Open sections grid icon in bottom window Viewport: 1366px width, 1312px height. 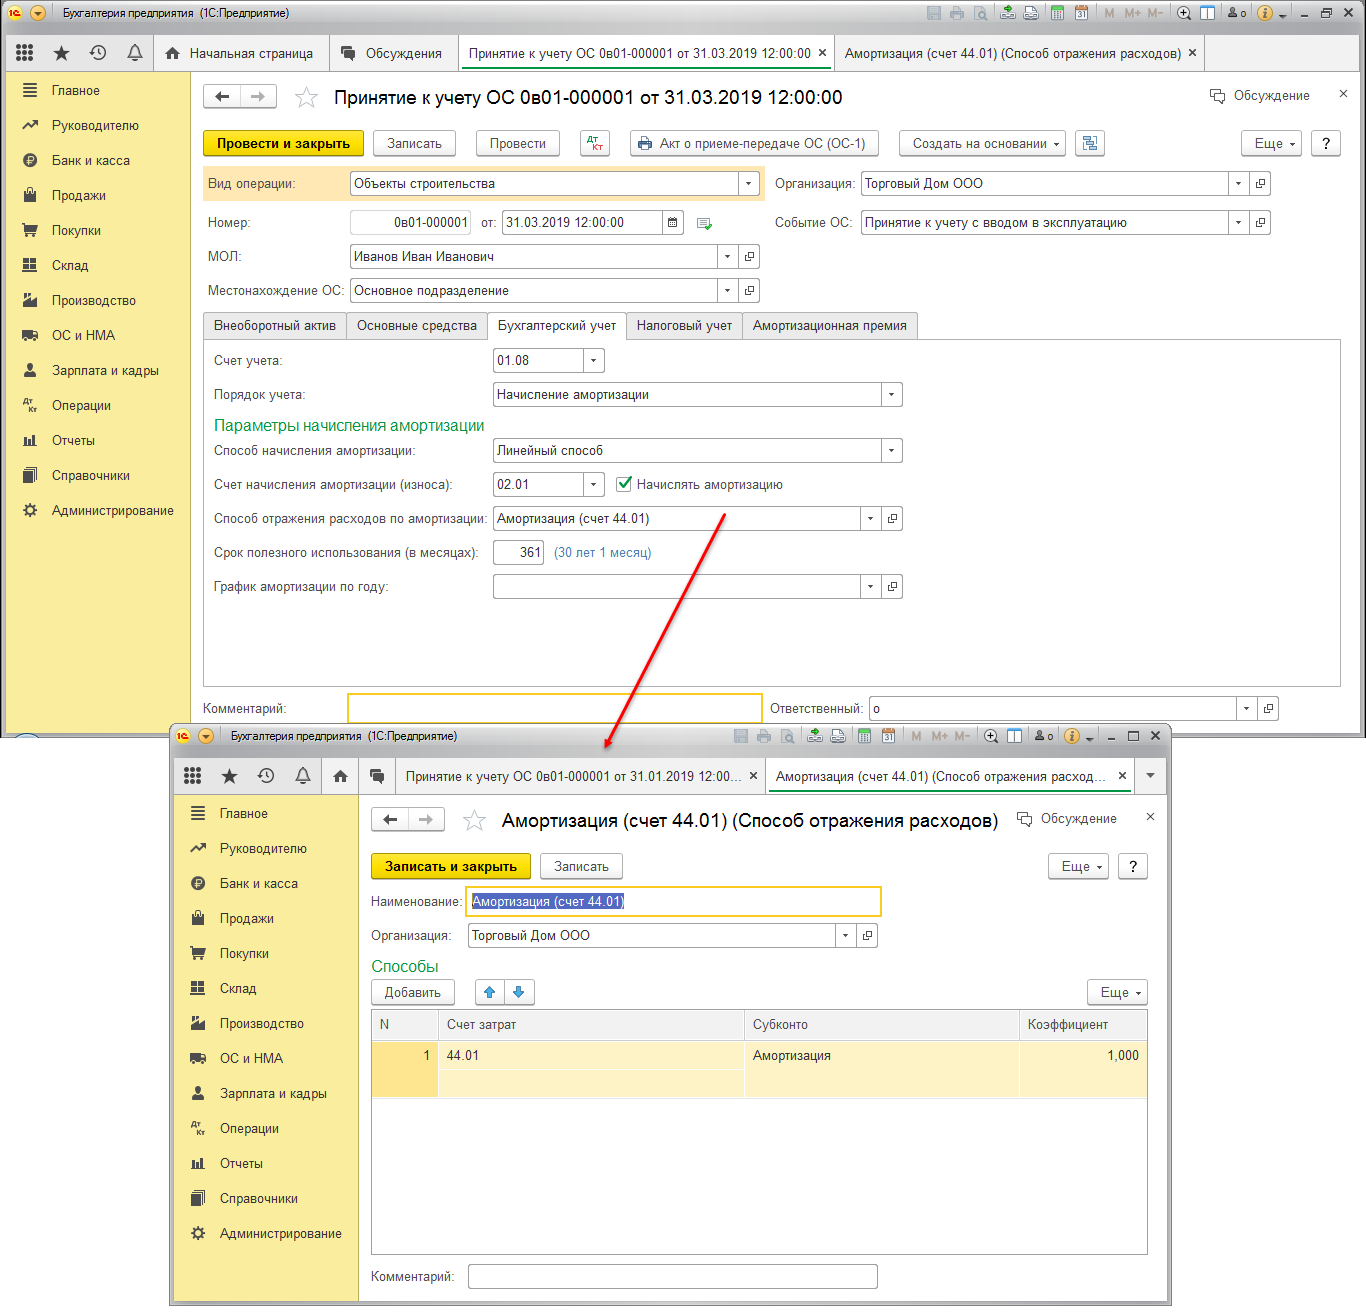click(193, 776)
